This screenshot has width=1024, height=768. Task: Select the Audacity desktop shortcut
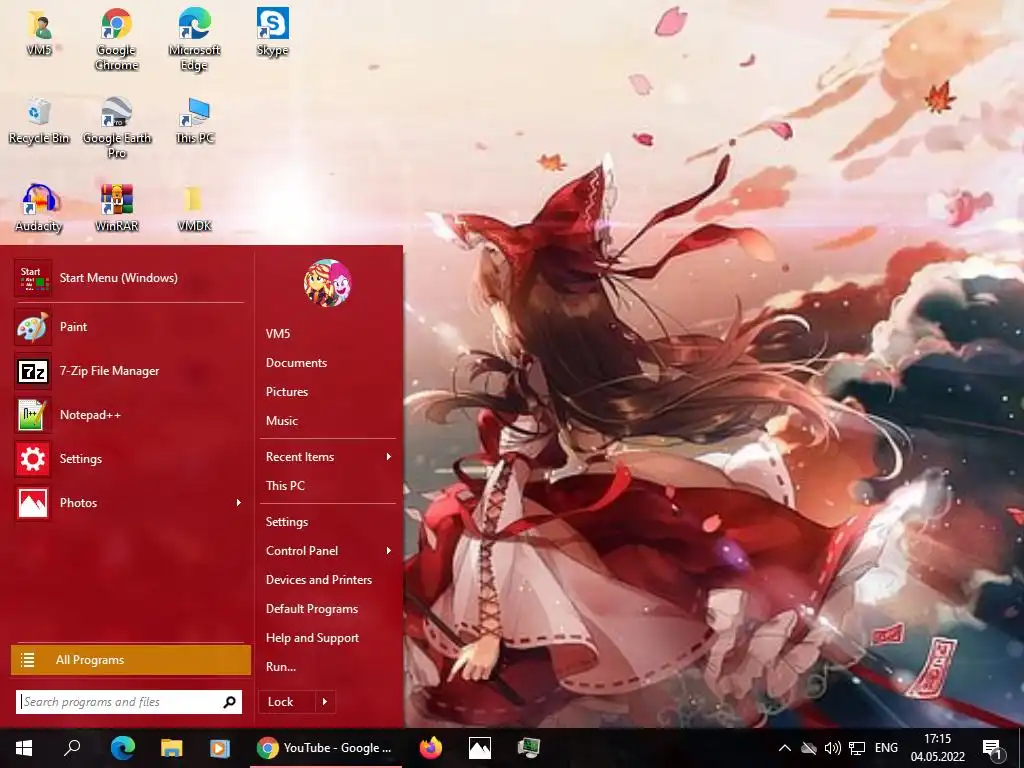pyautogui.click(x=39, y=208)
